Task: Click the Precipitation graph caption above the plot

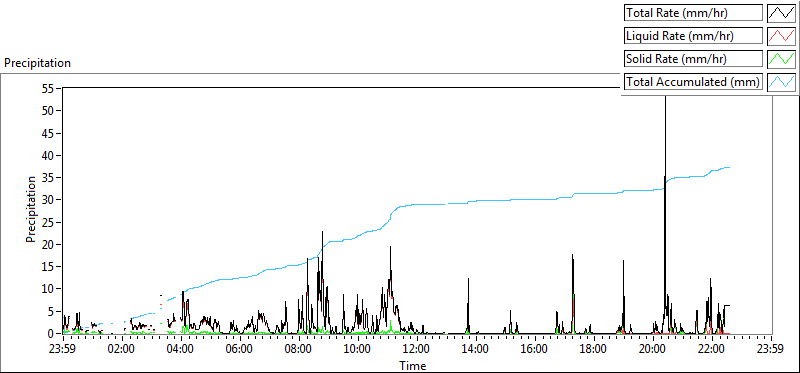Action: tap(37, 63)
